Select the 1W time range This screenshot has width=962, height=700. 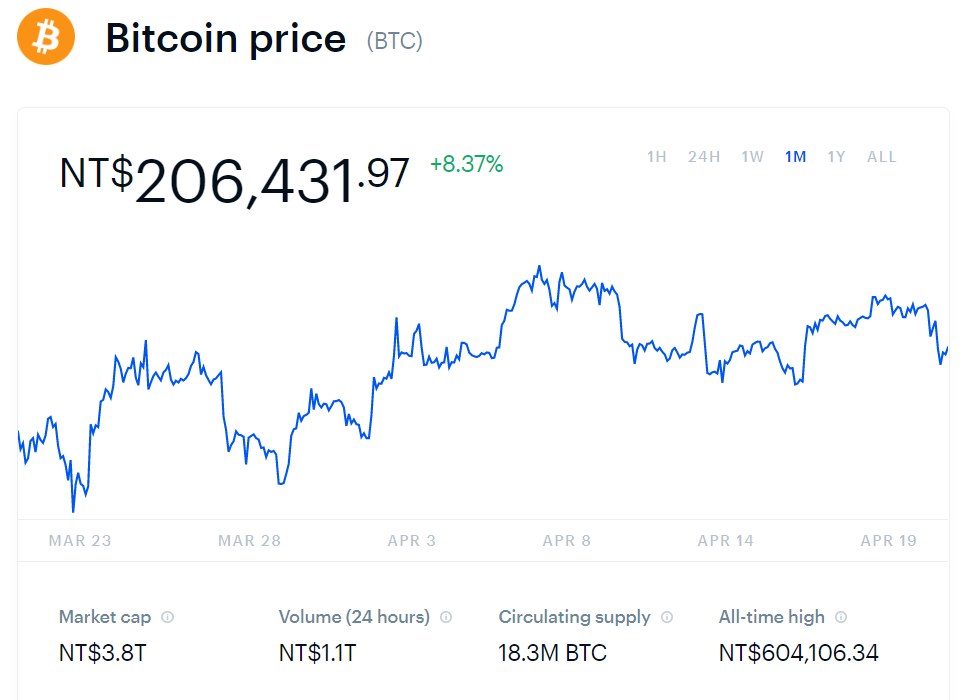click(x=752, y=157)
